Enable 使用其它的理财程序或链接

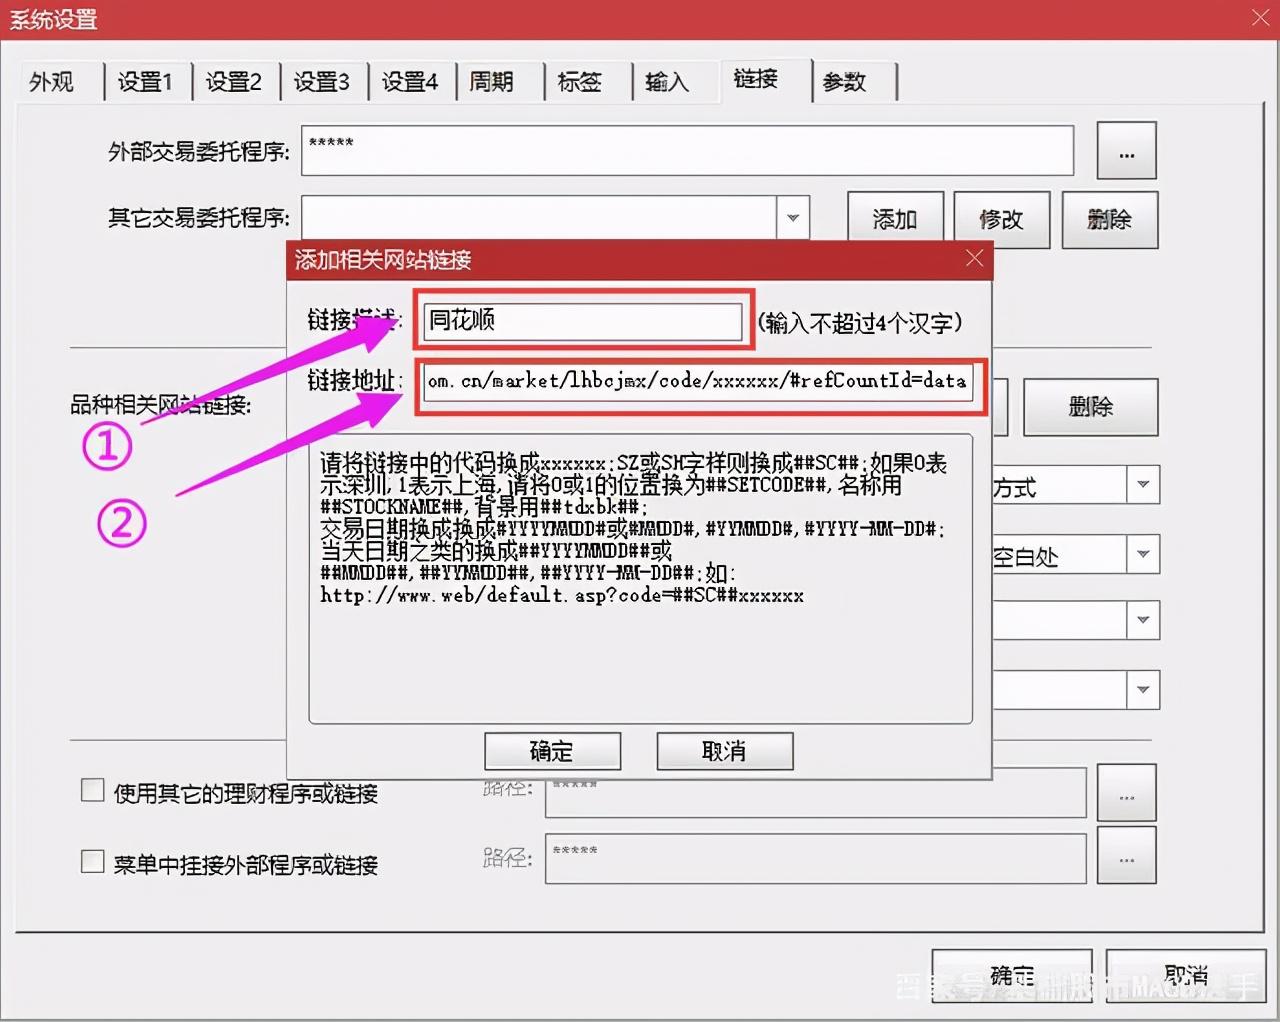click(x=92, y=789)
